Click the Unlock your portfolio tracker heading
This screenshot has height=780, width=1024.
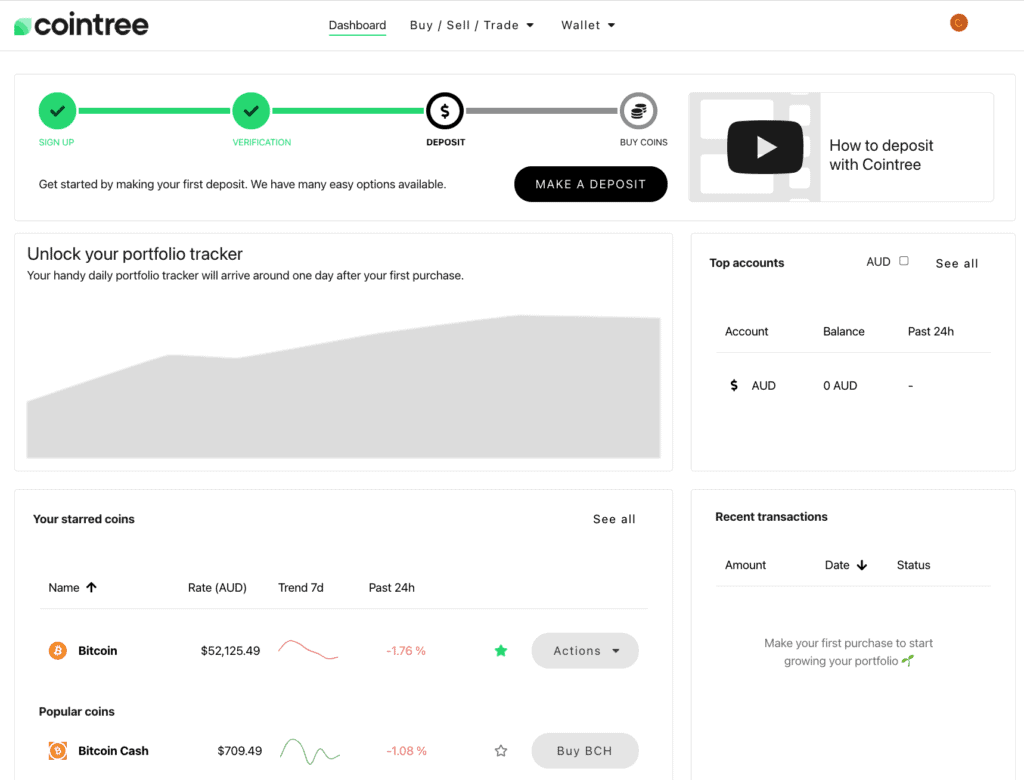[x=135, y=253]
